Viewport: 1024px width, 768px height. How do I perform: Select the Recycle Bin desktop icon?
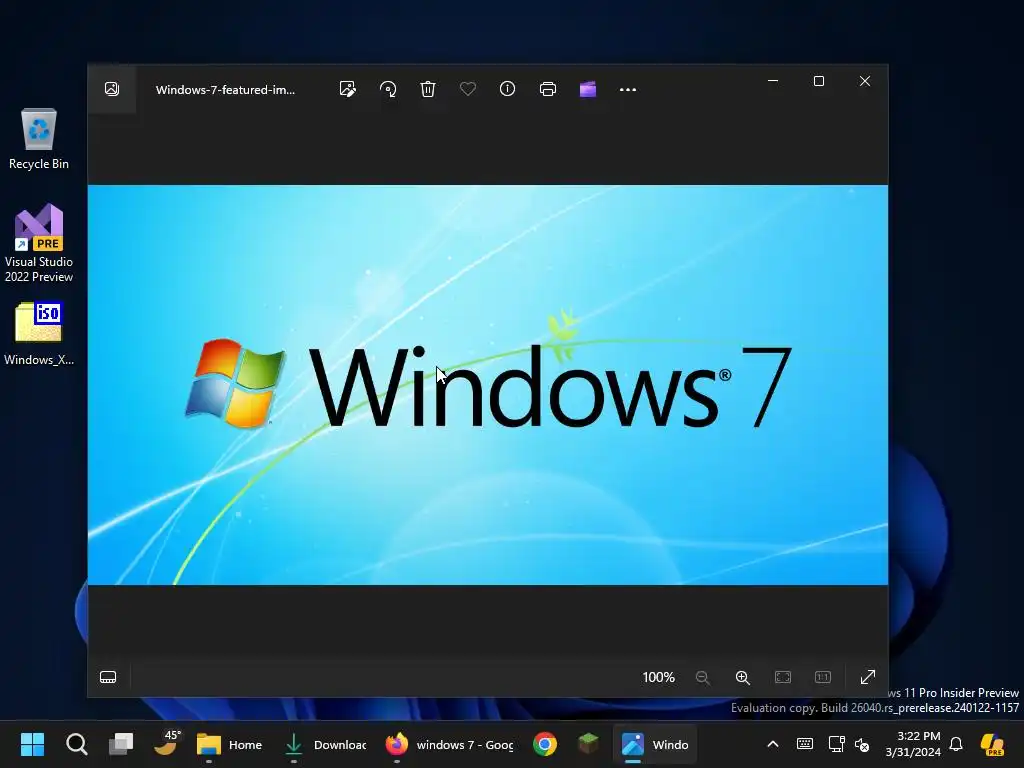pos(39,139)
